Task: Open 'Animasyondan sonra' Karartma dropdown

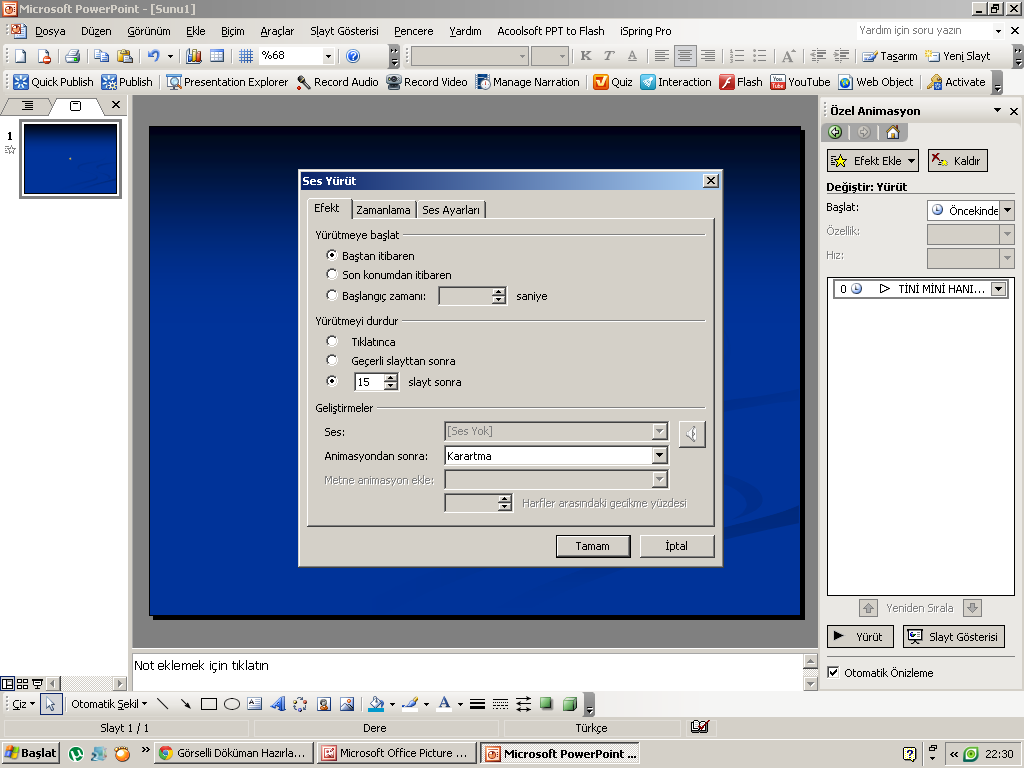Action: (x=659, y=456)
